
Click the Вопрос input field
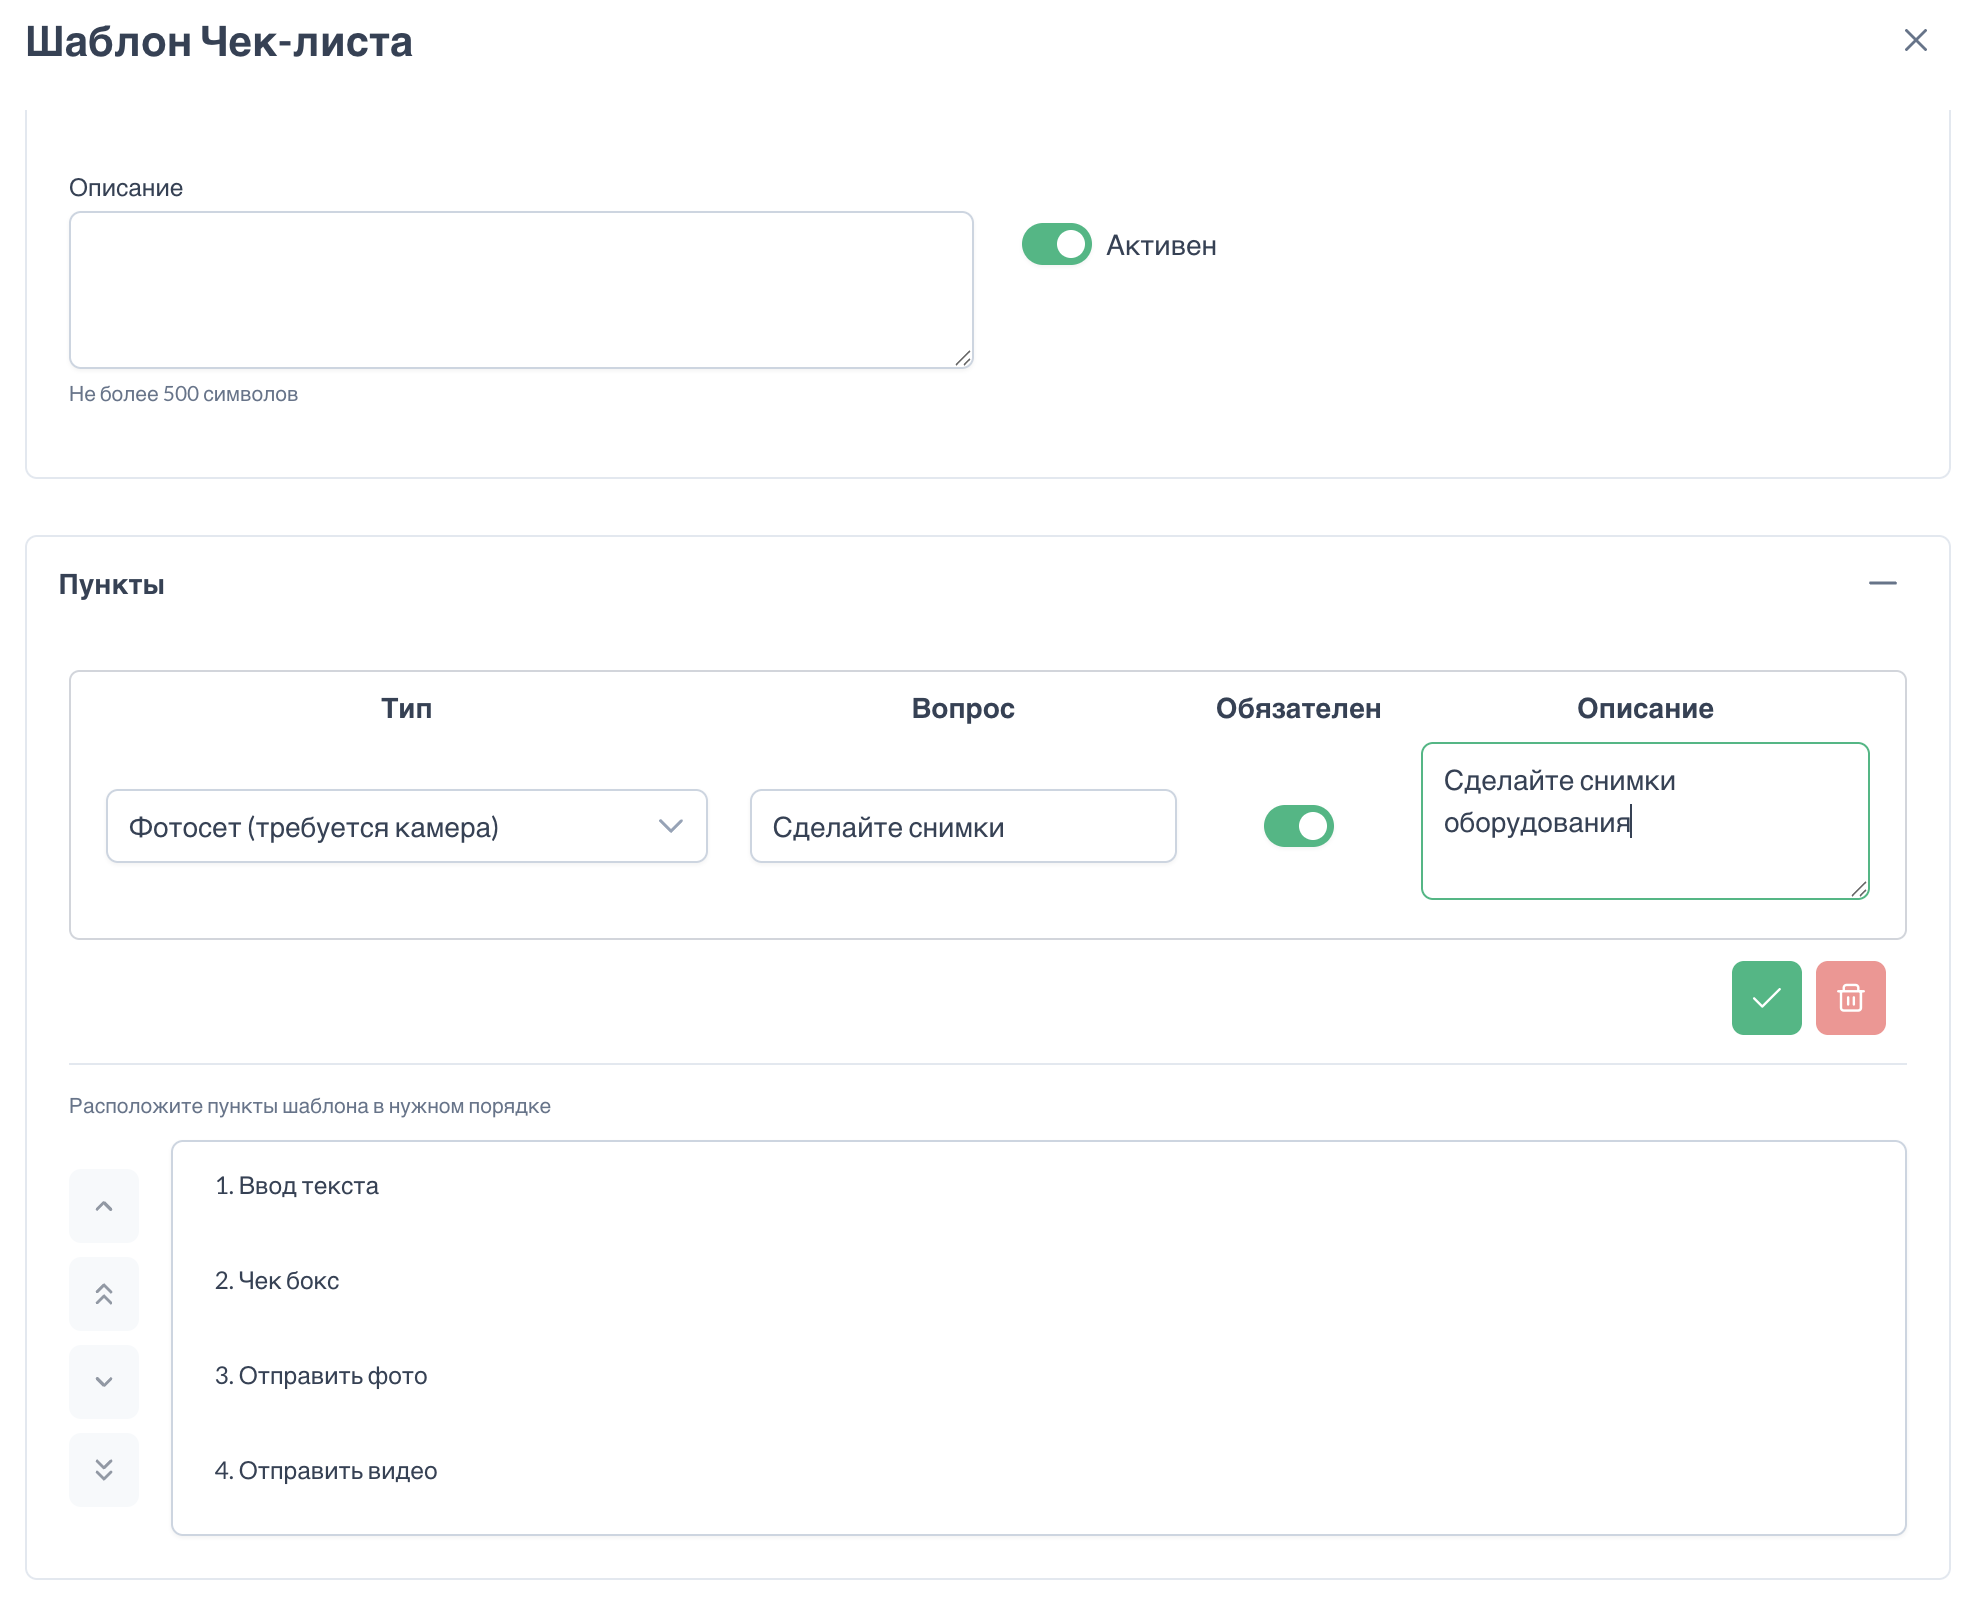pos(962,827)
